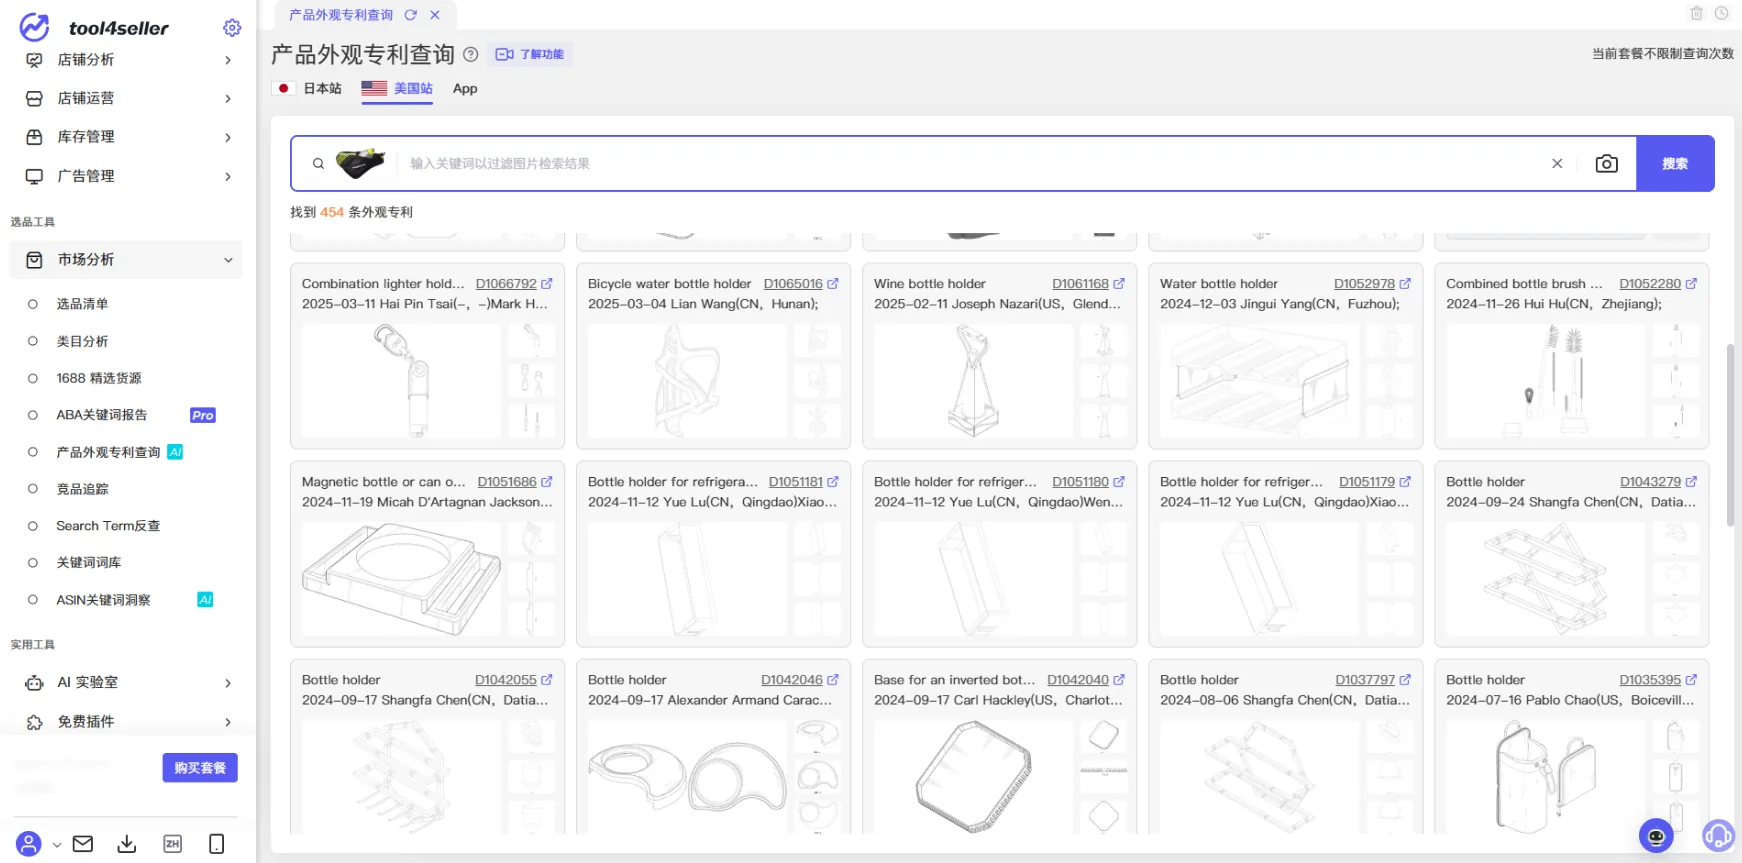Click the blue 搜索 button
Image resolution: width=1742 pixels, height=863 pixels.
(1675, 163)
